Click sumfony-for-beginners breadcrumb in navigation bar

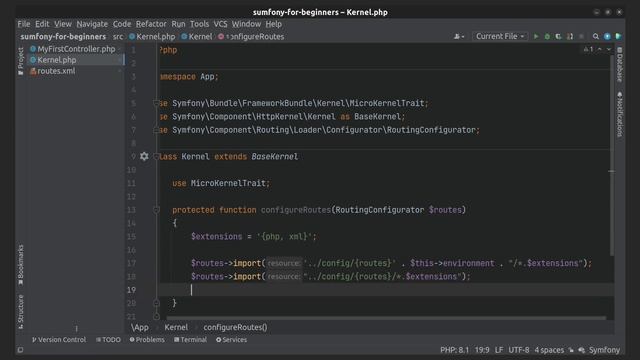tap(63, 37)
